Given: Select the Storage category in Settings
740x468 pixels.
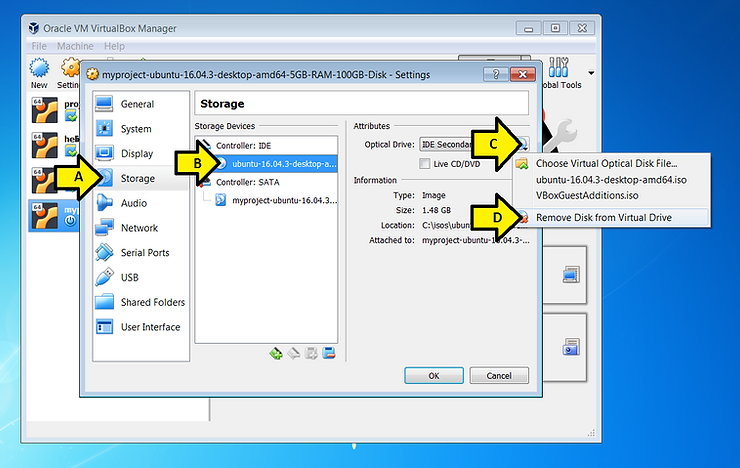Looking at the screenshot, I should tap(141, 178).
